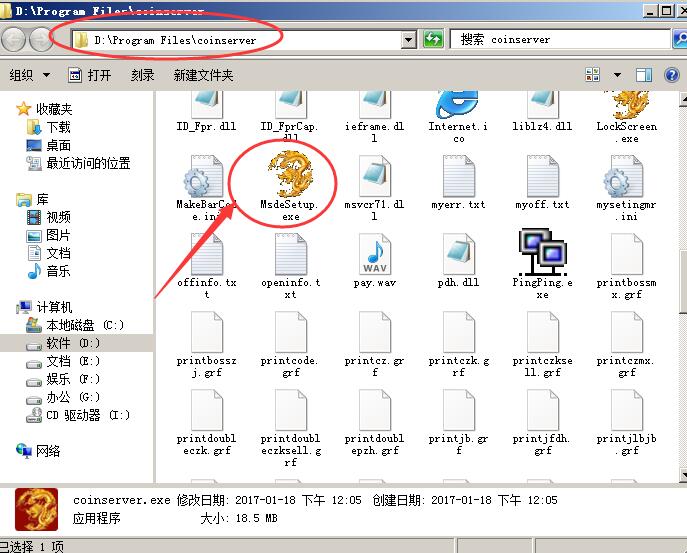This screenshot has height=553, width=687.
Task: Click the help question mark icon
Action: coord(672,75)
